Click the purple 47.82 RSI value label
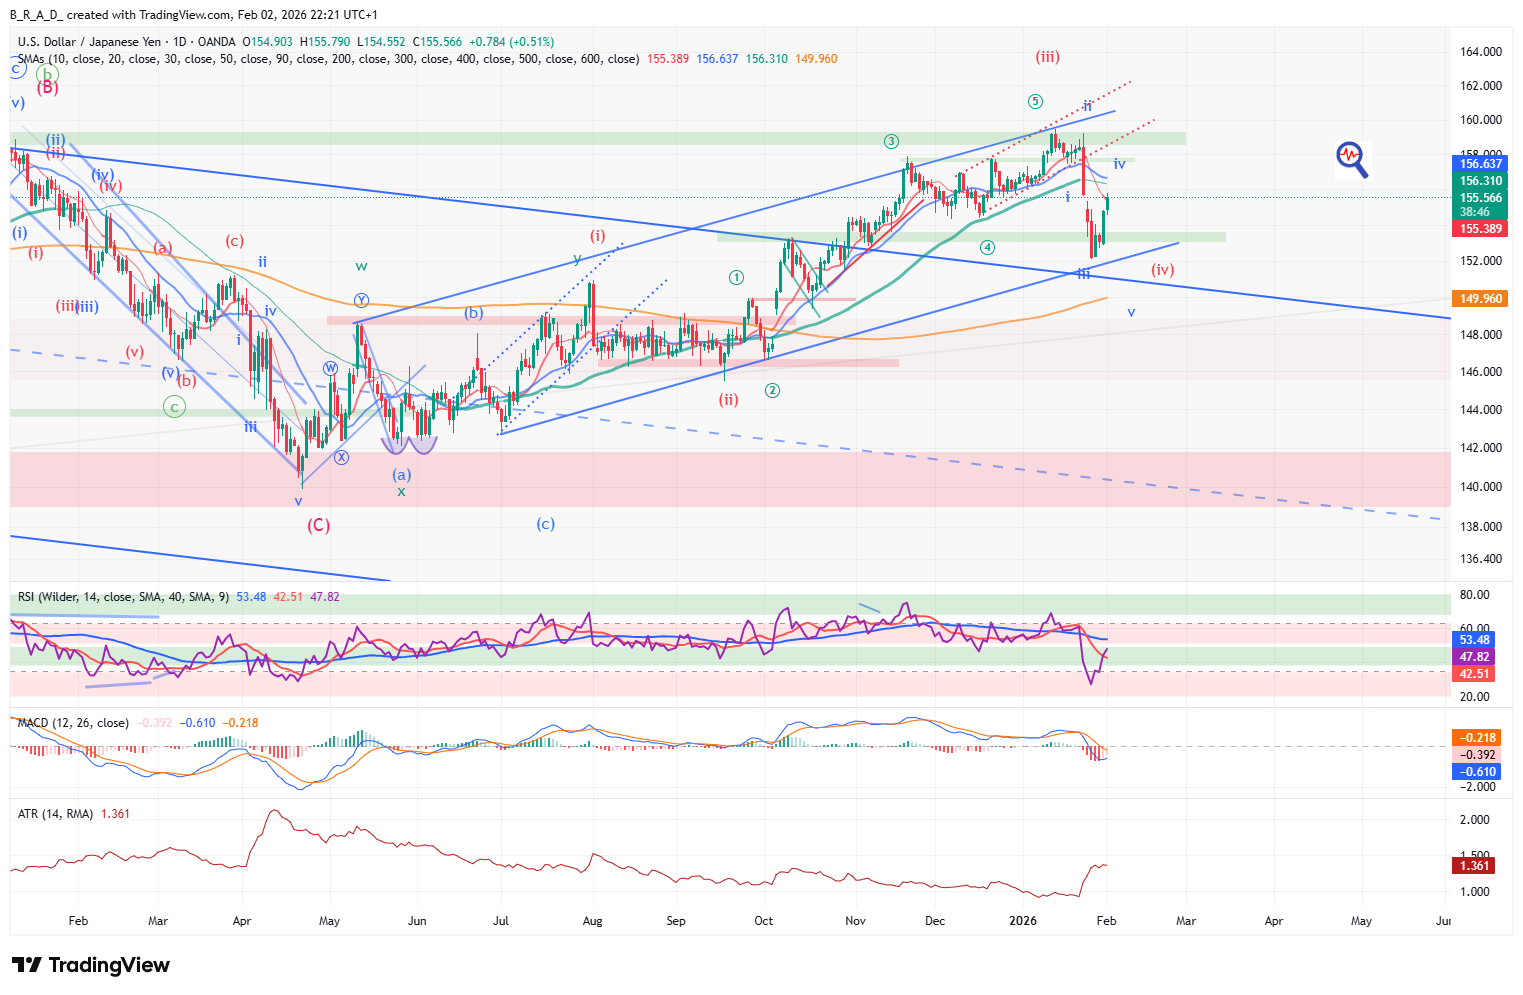The image size is (1523, 995). [1474, 657]
